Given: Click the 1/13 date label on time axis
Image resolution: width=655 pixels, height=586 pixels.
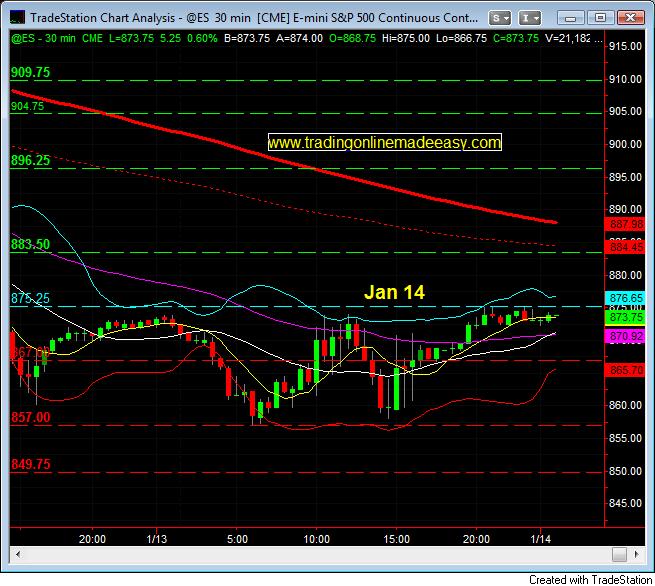Looking at the screenshot, I should pyautogui.click(x=157, y=539).
